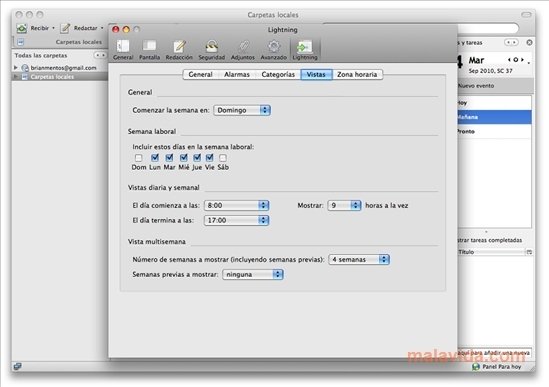Close the tasks panel with the X icon
The image size is (549, 387).
(529, 42)
